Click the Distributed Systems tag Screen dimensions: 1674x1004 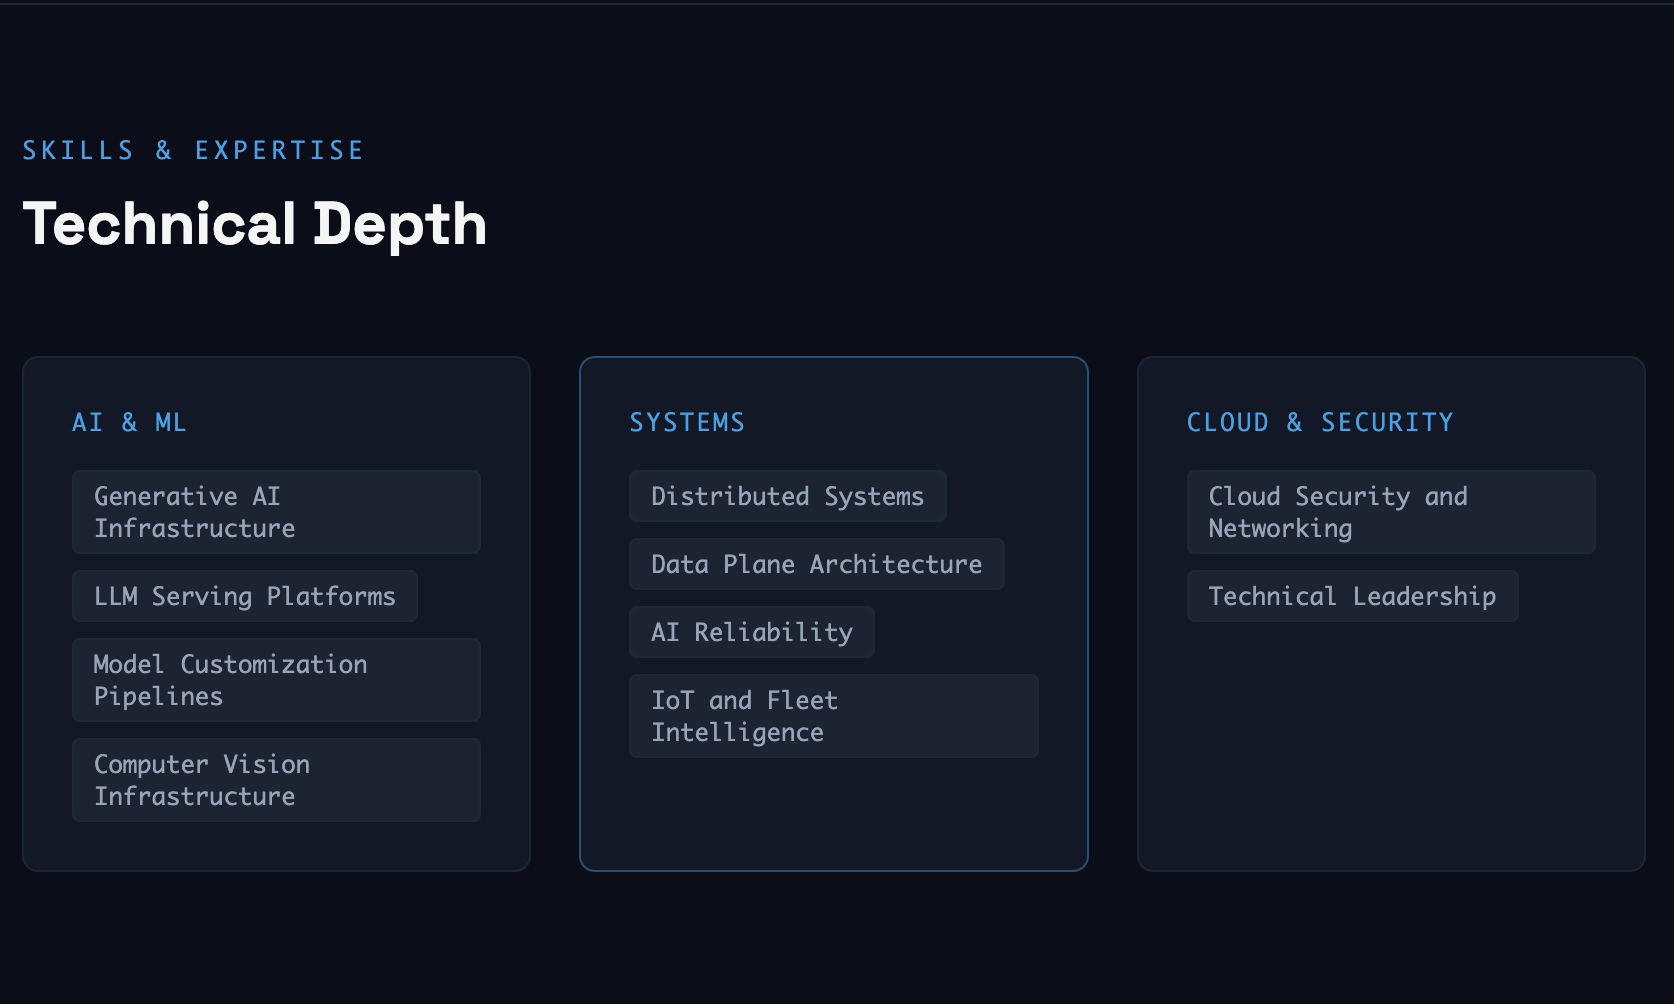(788, 496)
